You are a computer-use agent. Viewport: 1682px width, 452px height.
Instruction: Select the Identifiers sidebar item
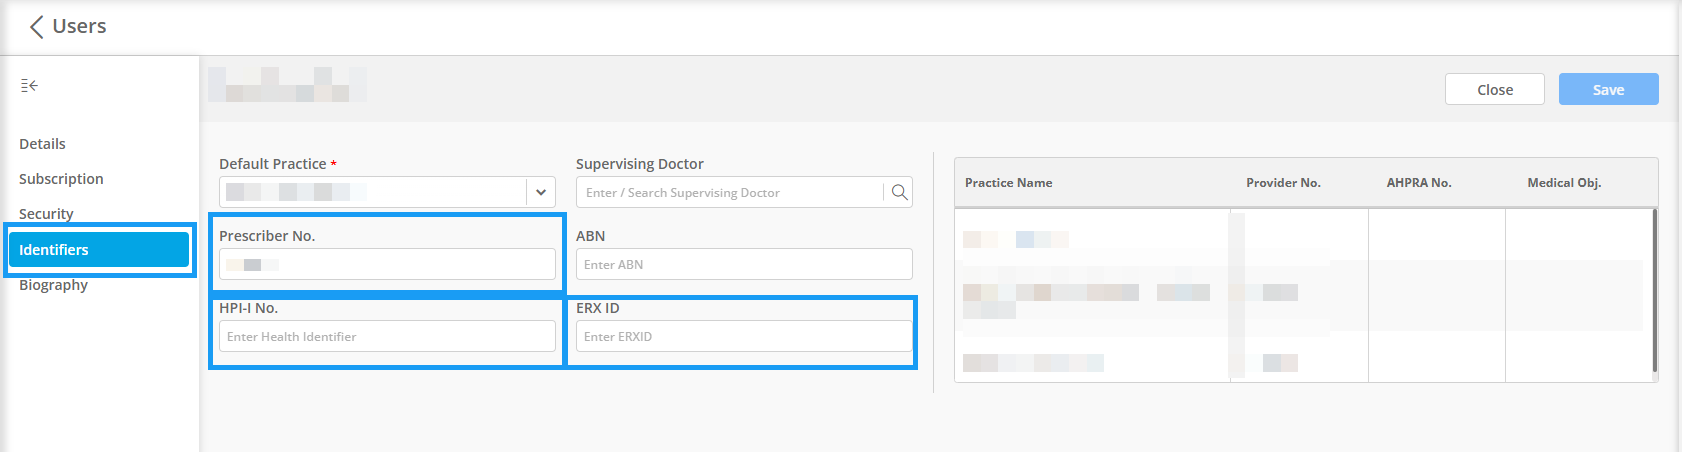[99, 250]
